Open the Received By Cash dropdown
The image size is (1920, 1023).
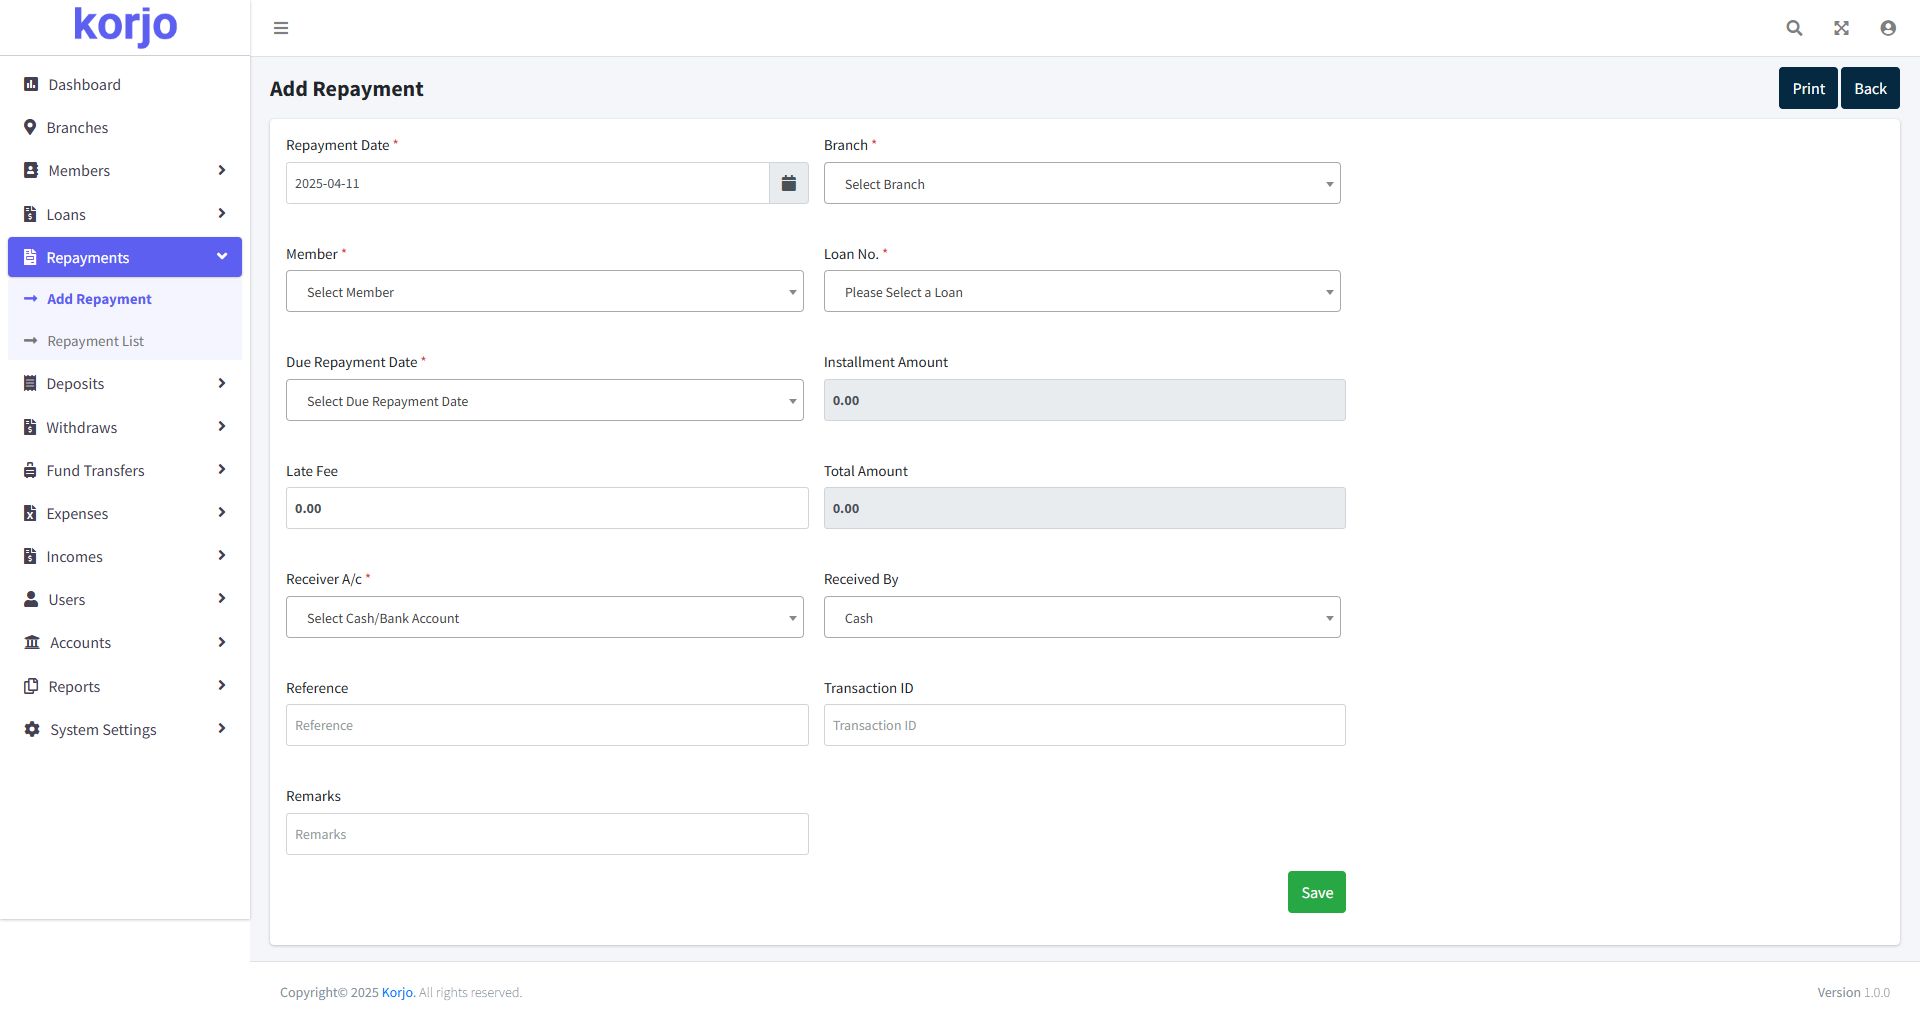(x=1081, y=618)
